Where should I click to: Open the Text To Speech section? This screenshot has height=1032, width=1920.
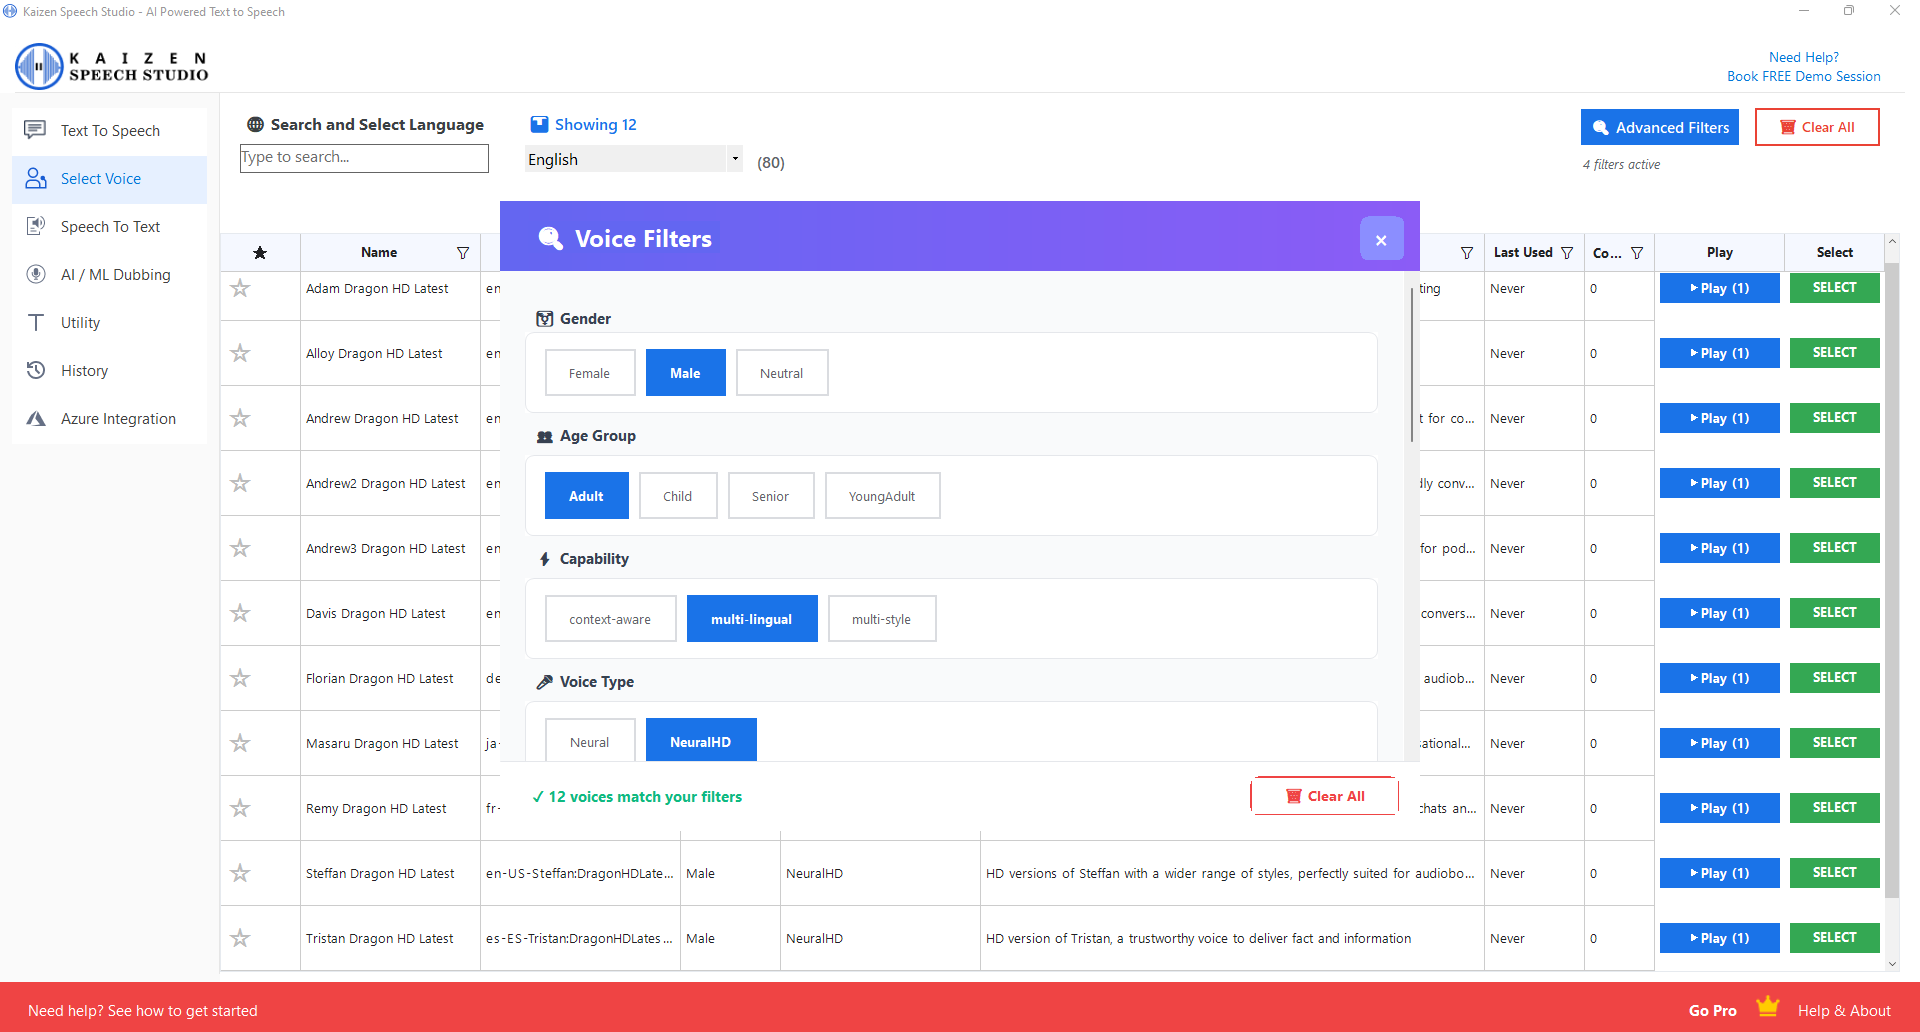109,130
